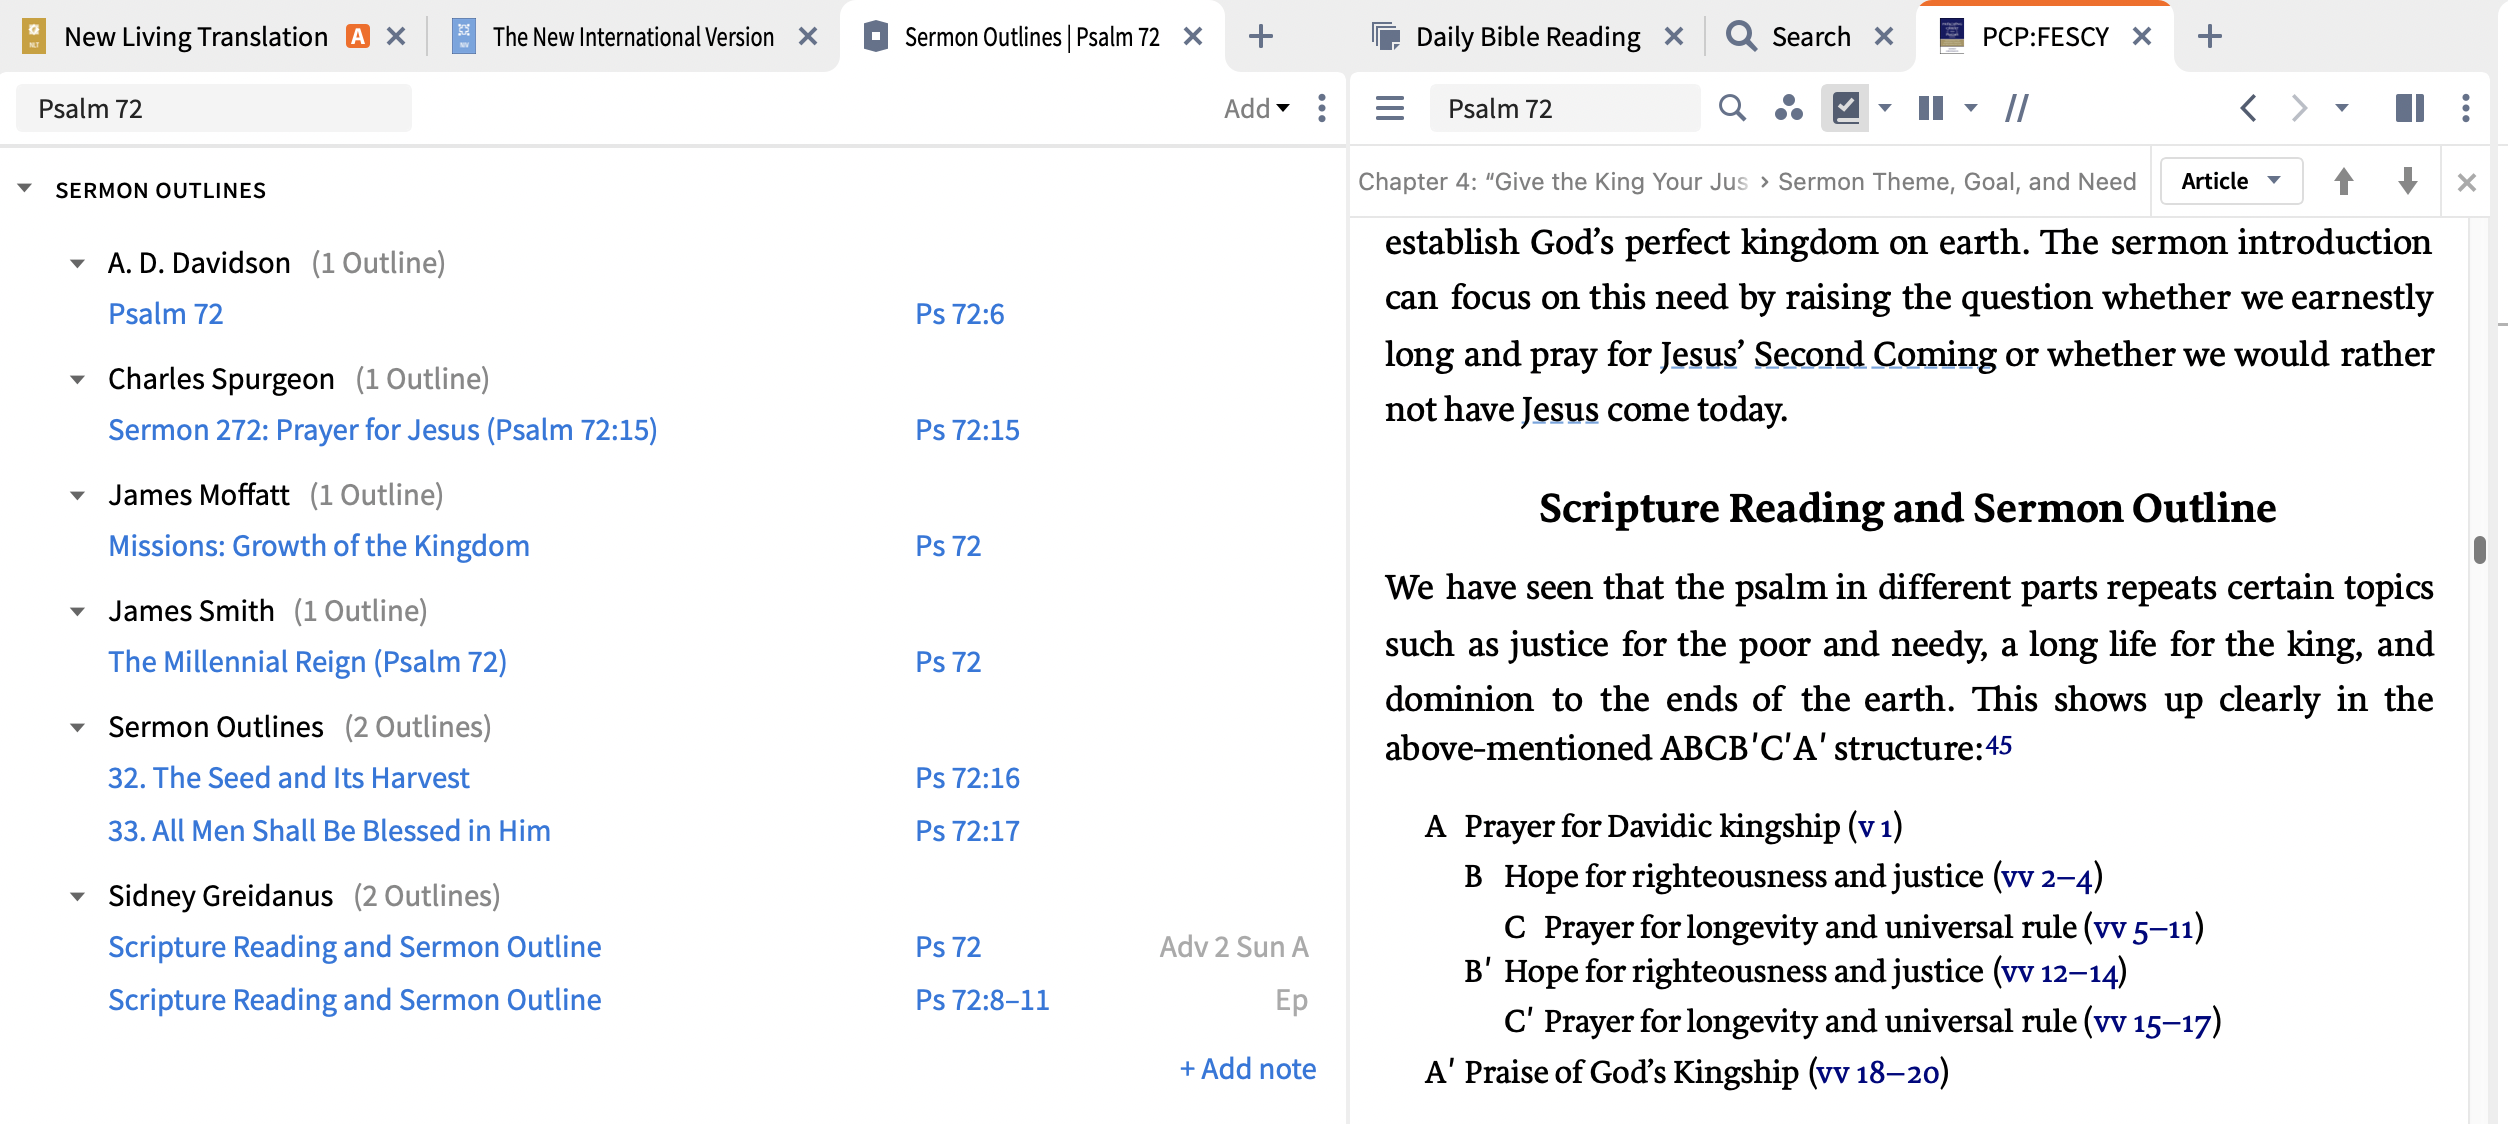Click the multi-column view icon
2508x1124 pixels.
coord(1931,108)
